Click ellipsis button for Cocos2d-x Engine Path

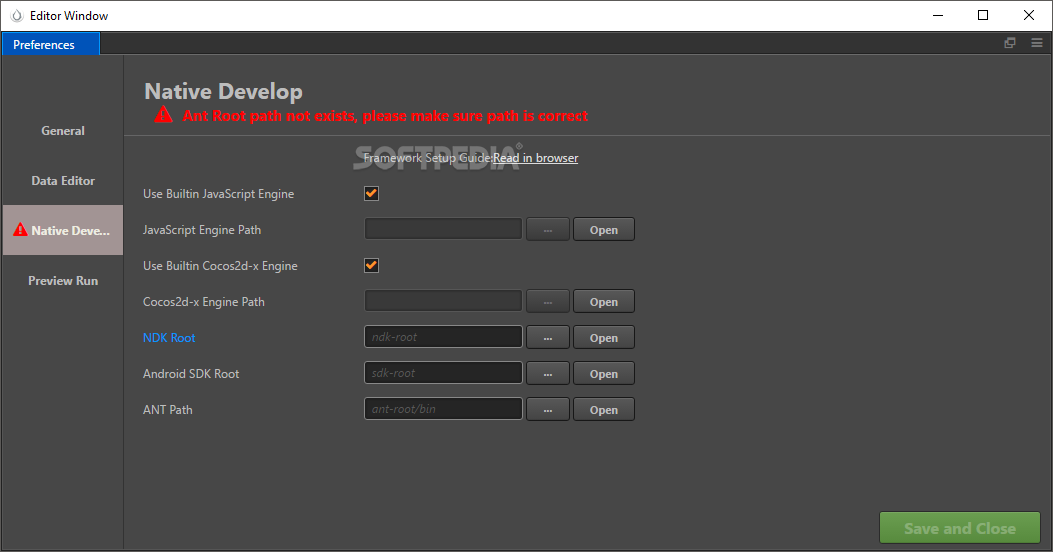coord(548,302)
